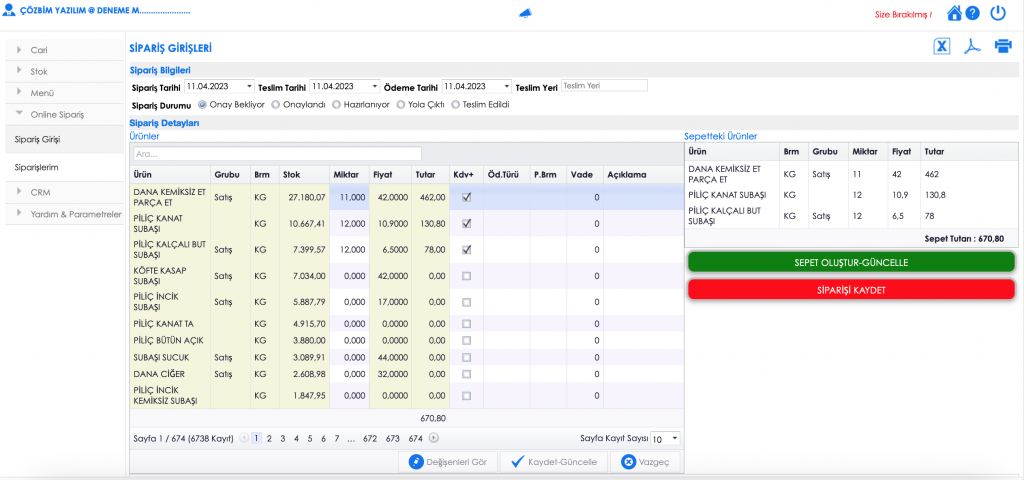Uncheck Kdv+ for DANA KEMİKSİZ ET PARÇA ET
Image resolution: width=1024 pixels, height=480 pixels.
click(466, 198)
